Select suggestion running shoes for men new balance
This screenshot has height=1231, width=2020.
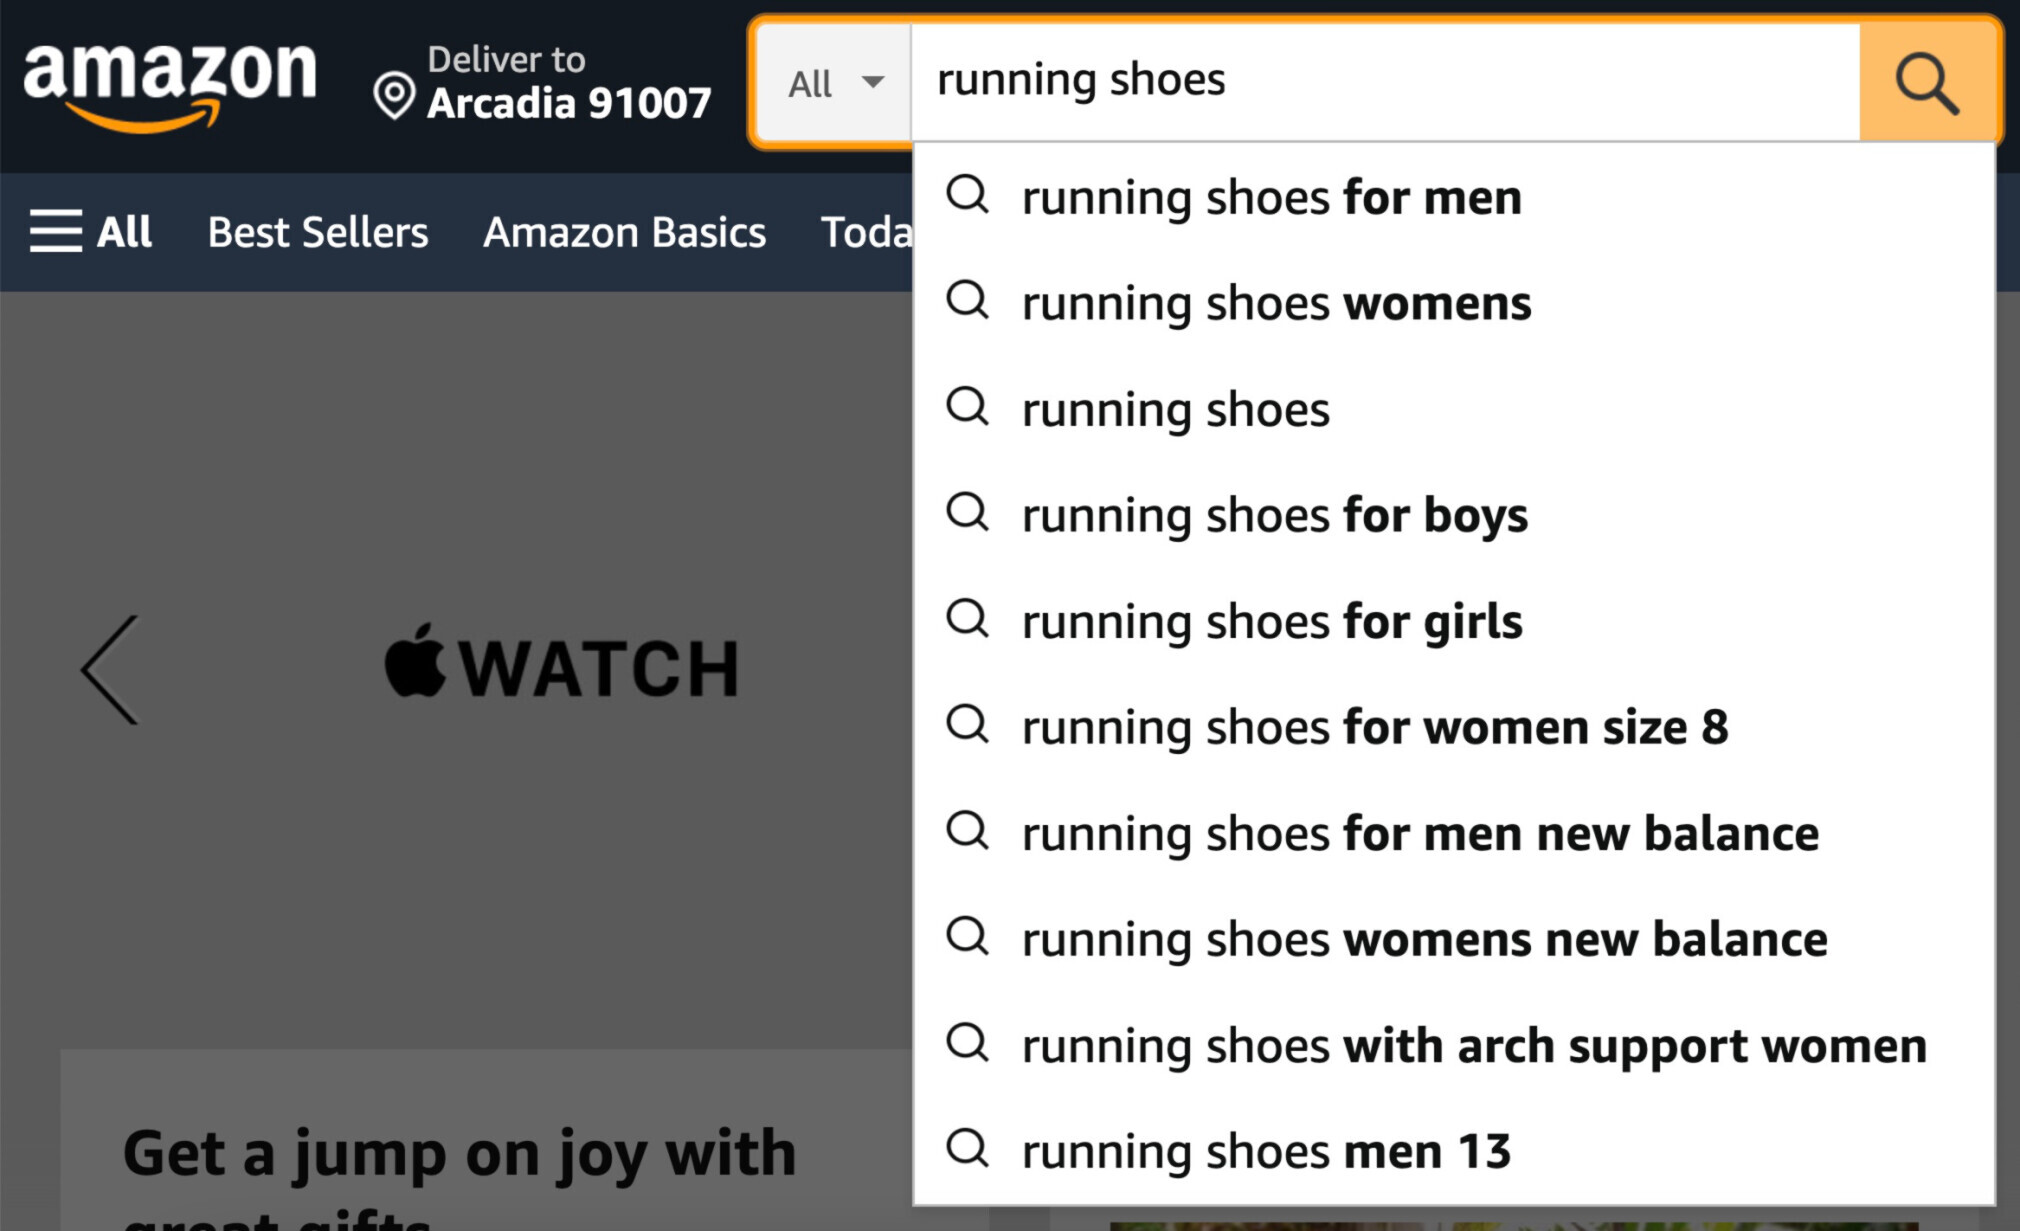[x=1454, y=833]
